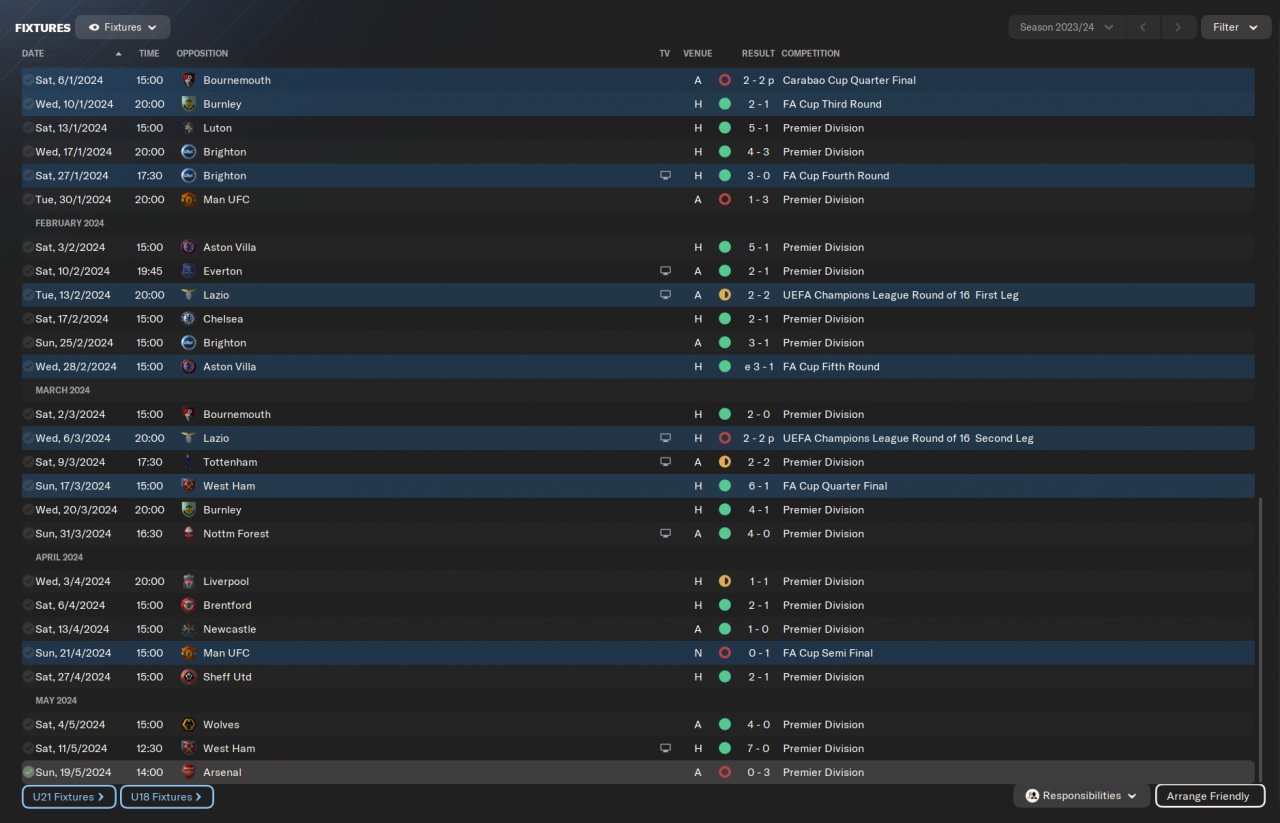Screen dimensions: 1280x823
Task: Click the Arrange Friendly button
Action: tap(1210, 796)
